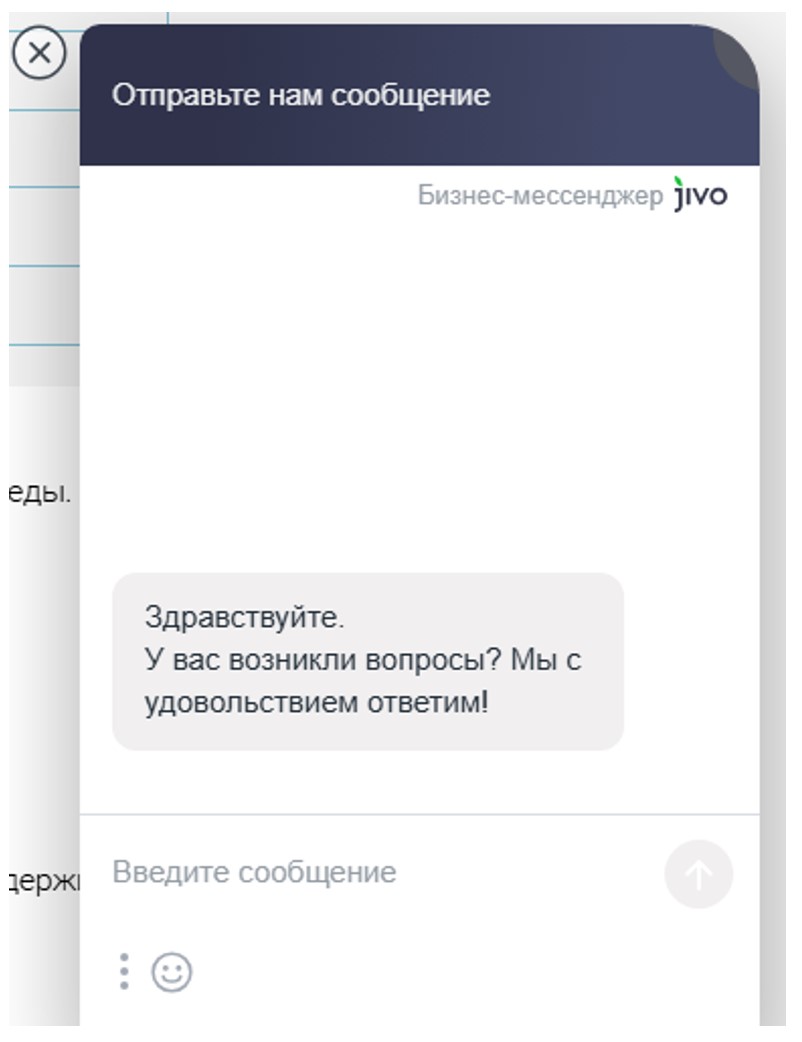Click the green Jivo logo
The width and height of the screenshot is (802, 1042).
point(700,195)
